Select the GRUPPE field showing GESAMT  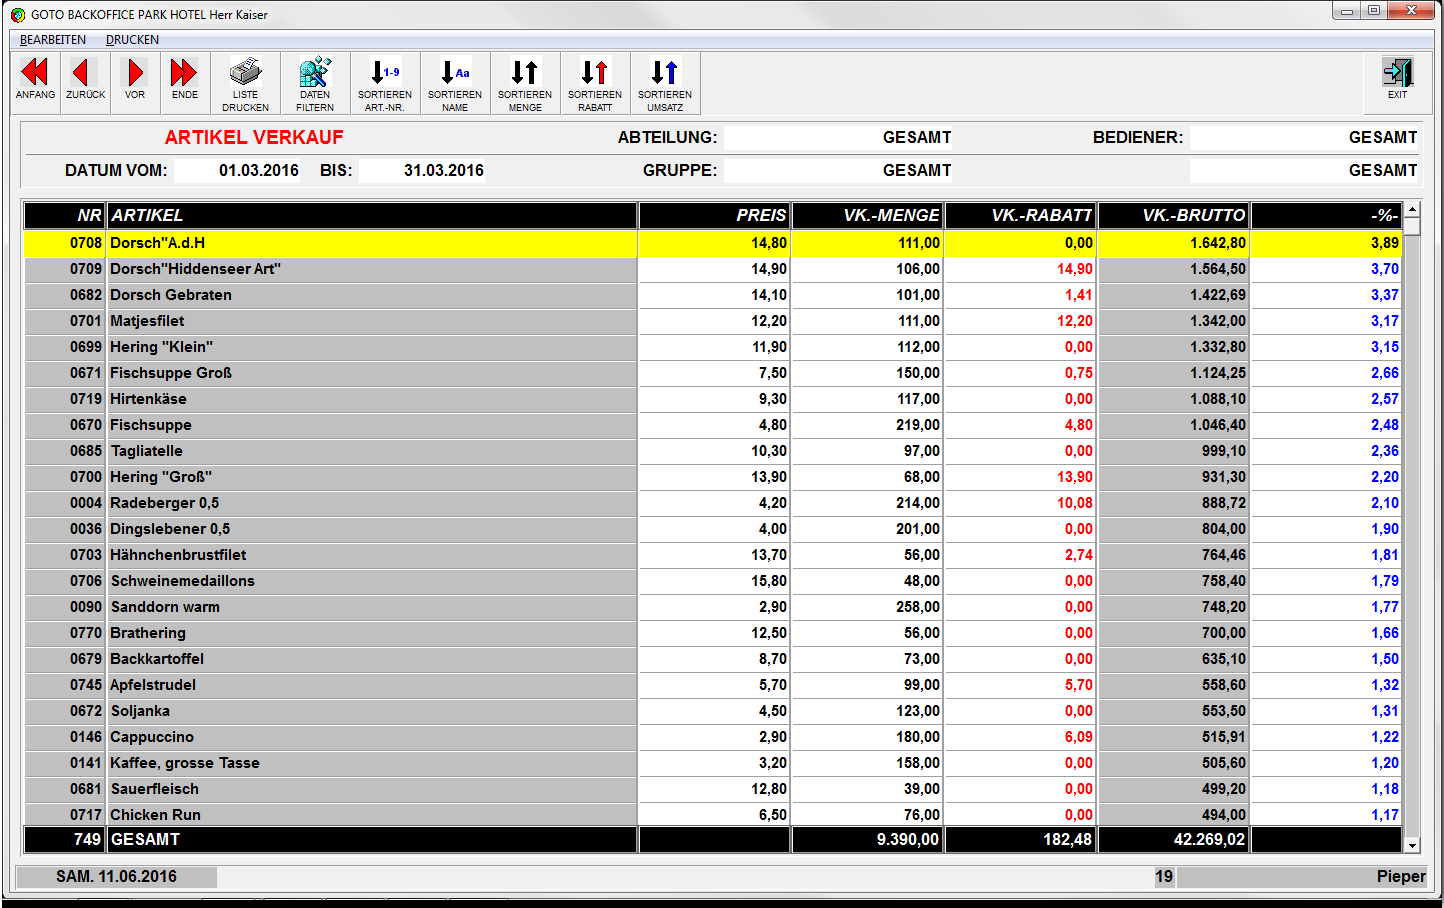tap(838, 171)
